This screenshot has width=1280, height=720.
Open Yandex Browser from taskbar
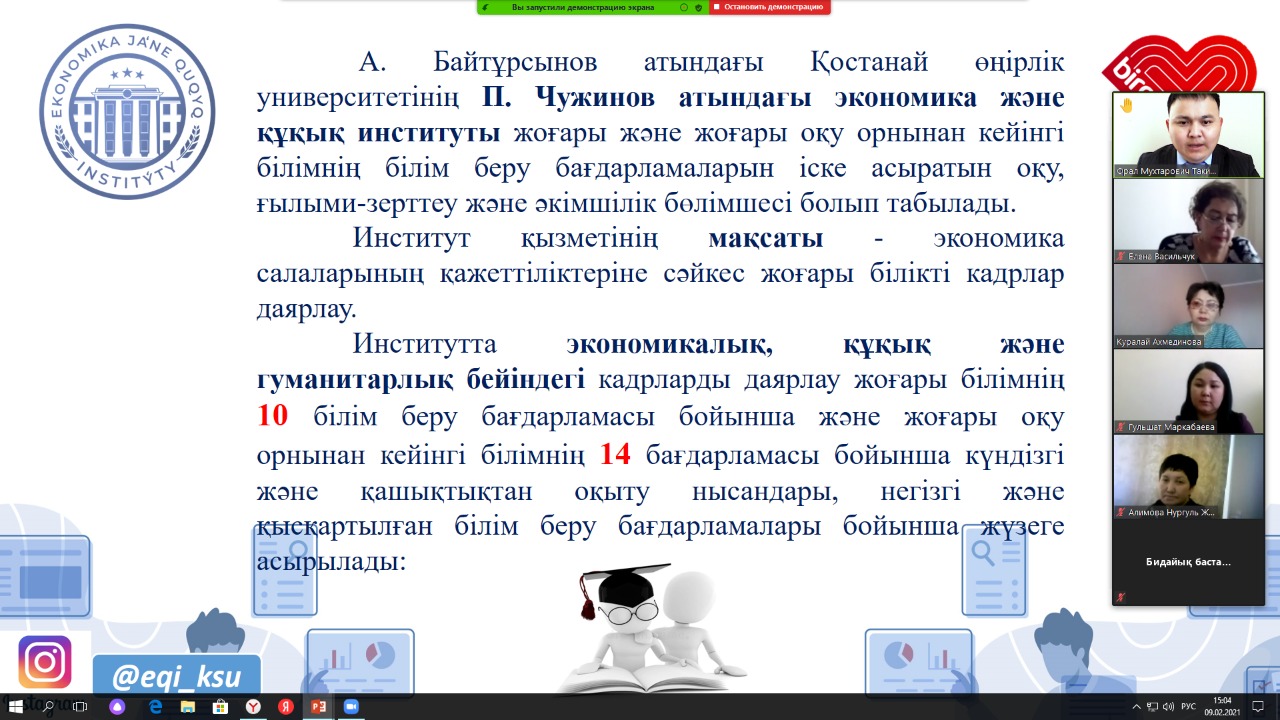pyautogui.click(x=254, y=706)
